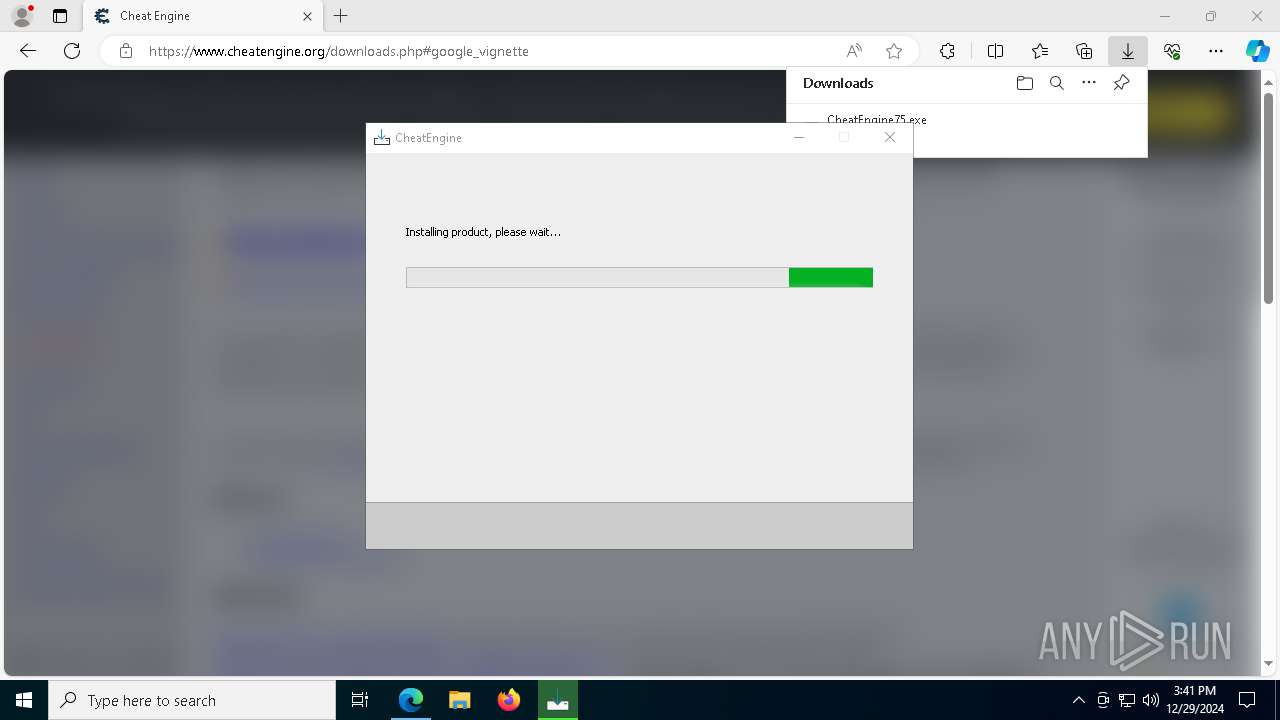Open the network tray icon

click(1127, 700)
